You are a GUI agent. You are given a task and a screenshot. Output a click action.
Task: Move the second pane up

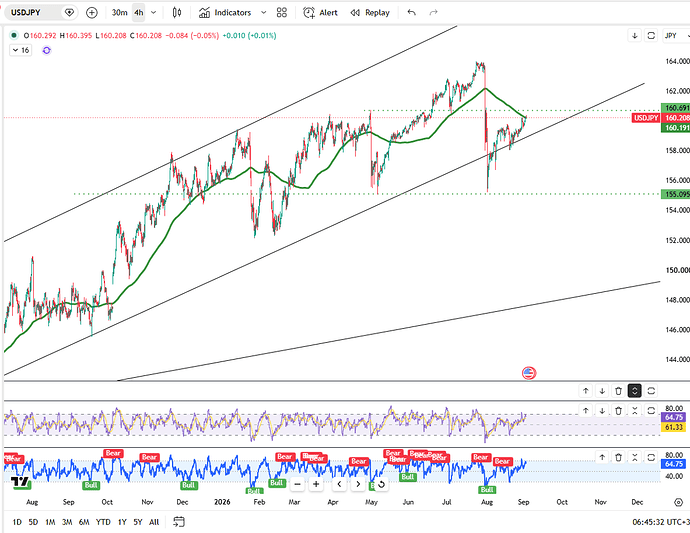[x=586, y=390]
